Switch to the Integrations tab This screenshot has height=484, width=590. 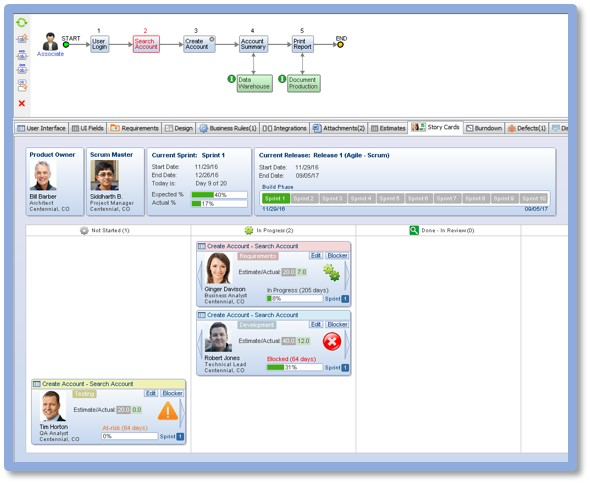[284, 128]
